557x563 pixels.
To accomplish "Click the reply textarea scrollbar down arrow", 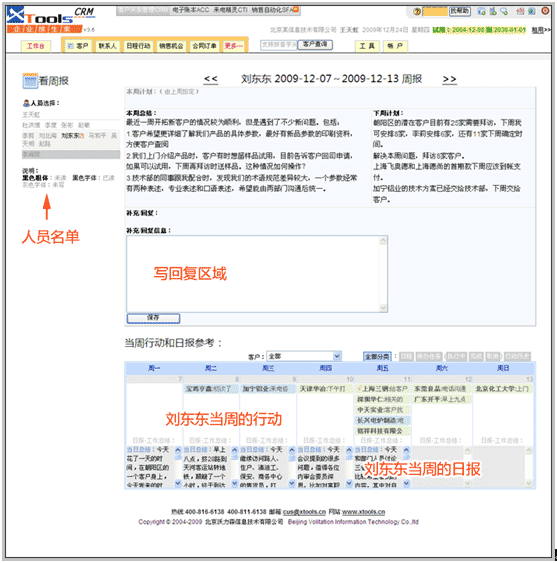I will (x=383, y=308).
